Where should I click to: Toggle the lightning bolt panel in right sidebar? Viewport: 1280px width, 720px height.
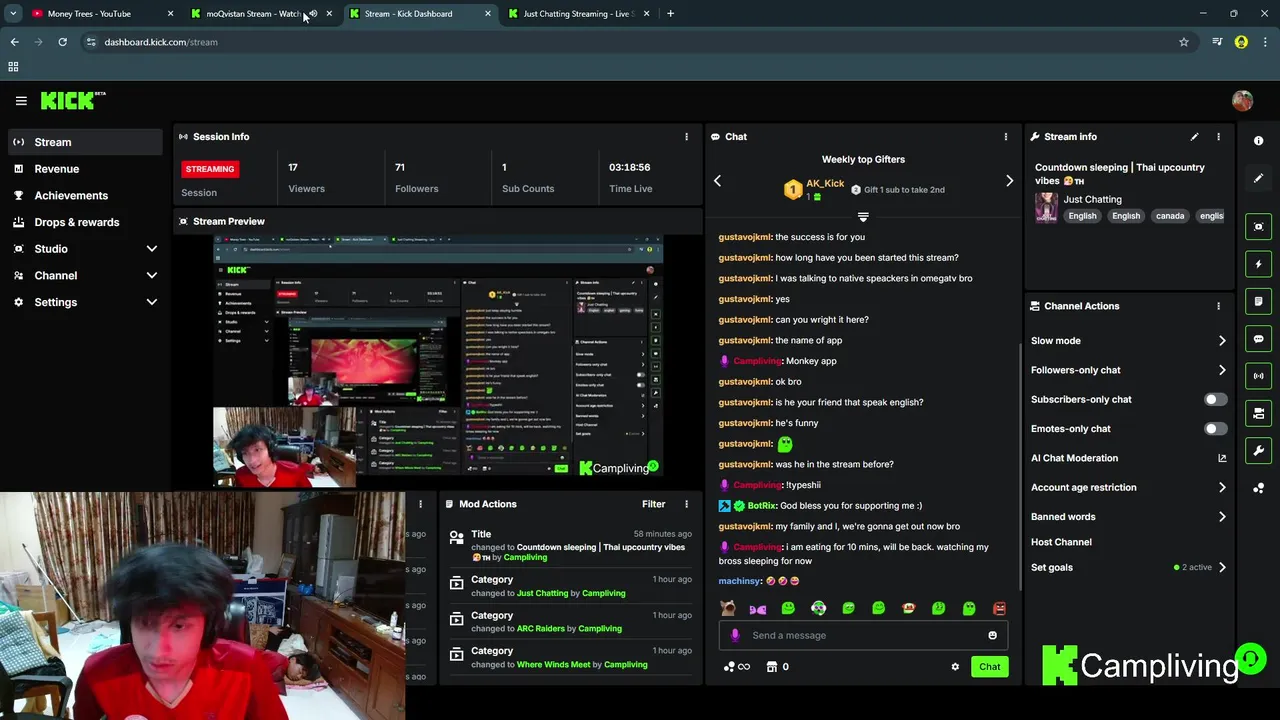(1258, 264)
